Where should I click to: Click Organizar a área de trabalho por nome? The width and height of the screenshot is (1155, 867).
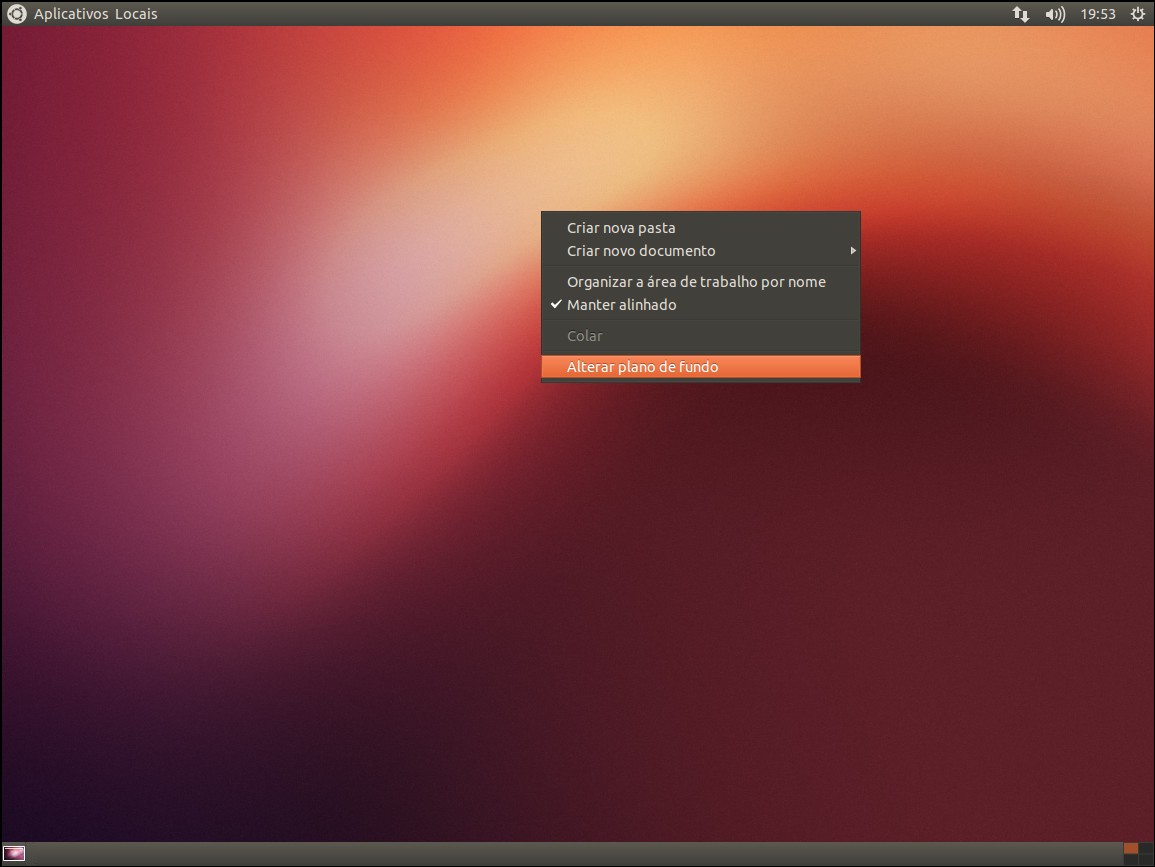696,282
